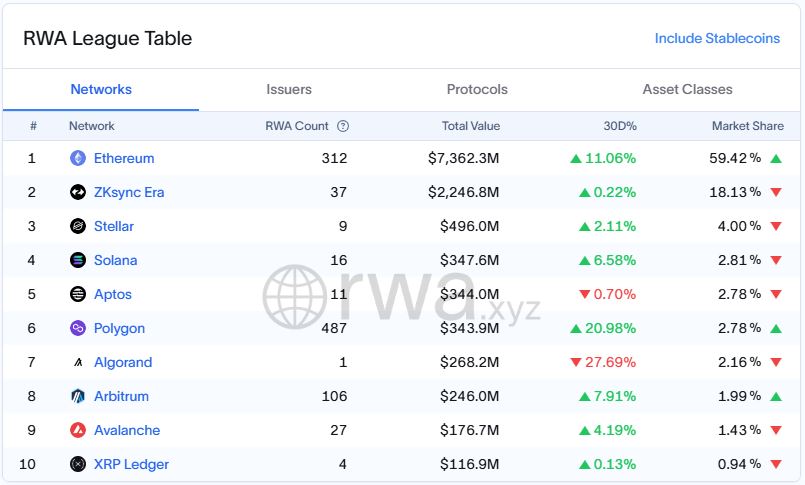Click the Algorand logo icon
Image resolution: width=805 pixels, height=485 pixels.
coord(78,362)
